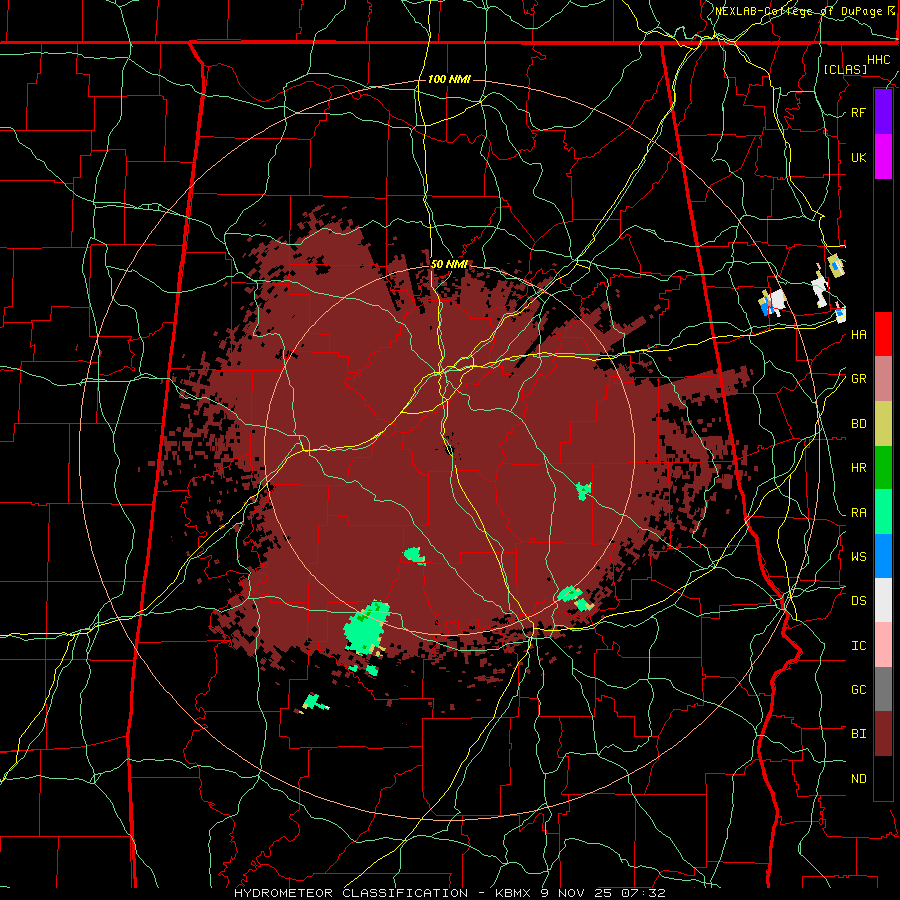Click the '50 NMI' range ring label
The width and height of the screenshot is (900, 900).
coord(449,265)
